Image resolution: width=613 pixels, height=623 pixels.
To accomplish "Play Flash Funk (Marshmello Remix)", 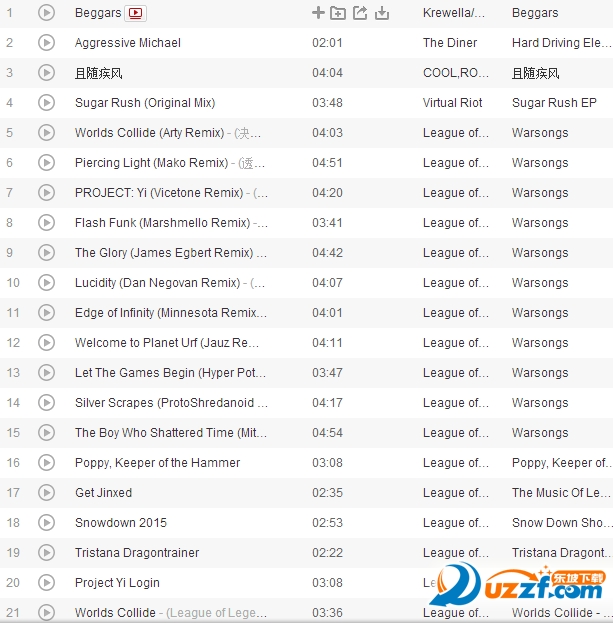I will (x=46, y=222).
